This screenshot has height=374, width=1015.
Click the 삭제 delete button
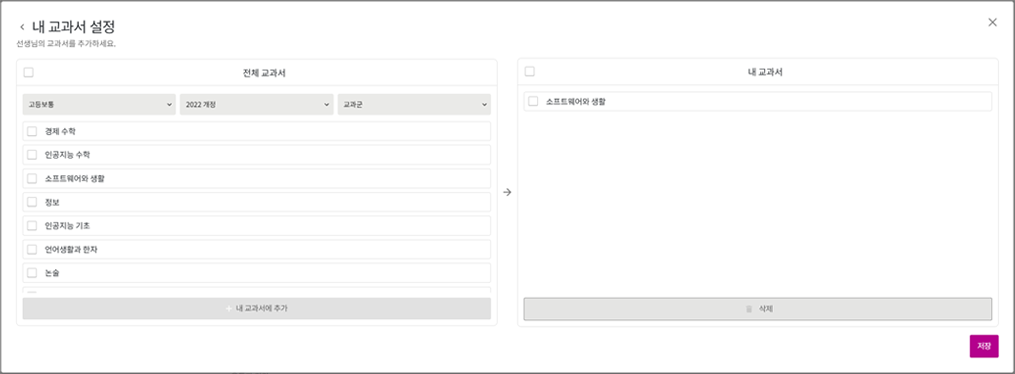coord(758,309)
